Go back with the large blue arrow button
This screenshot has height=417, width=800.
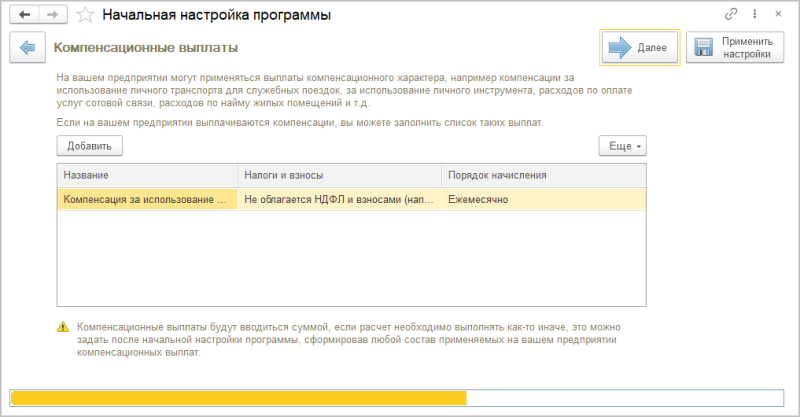[x=27, y=47]
